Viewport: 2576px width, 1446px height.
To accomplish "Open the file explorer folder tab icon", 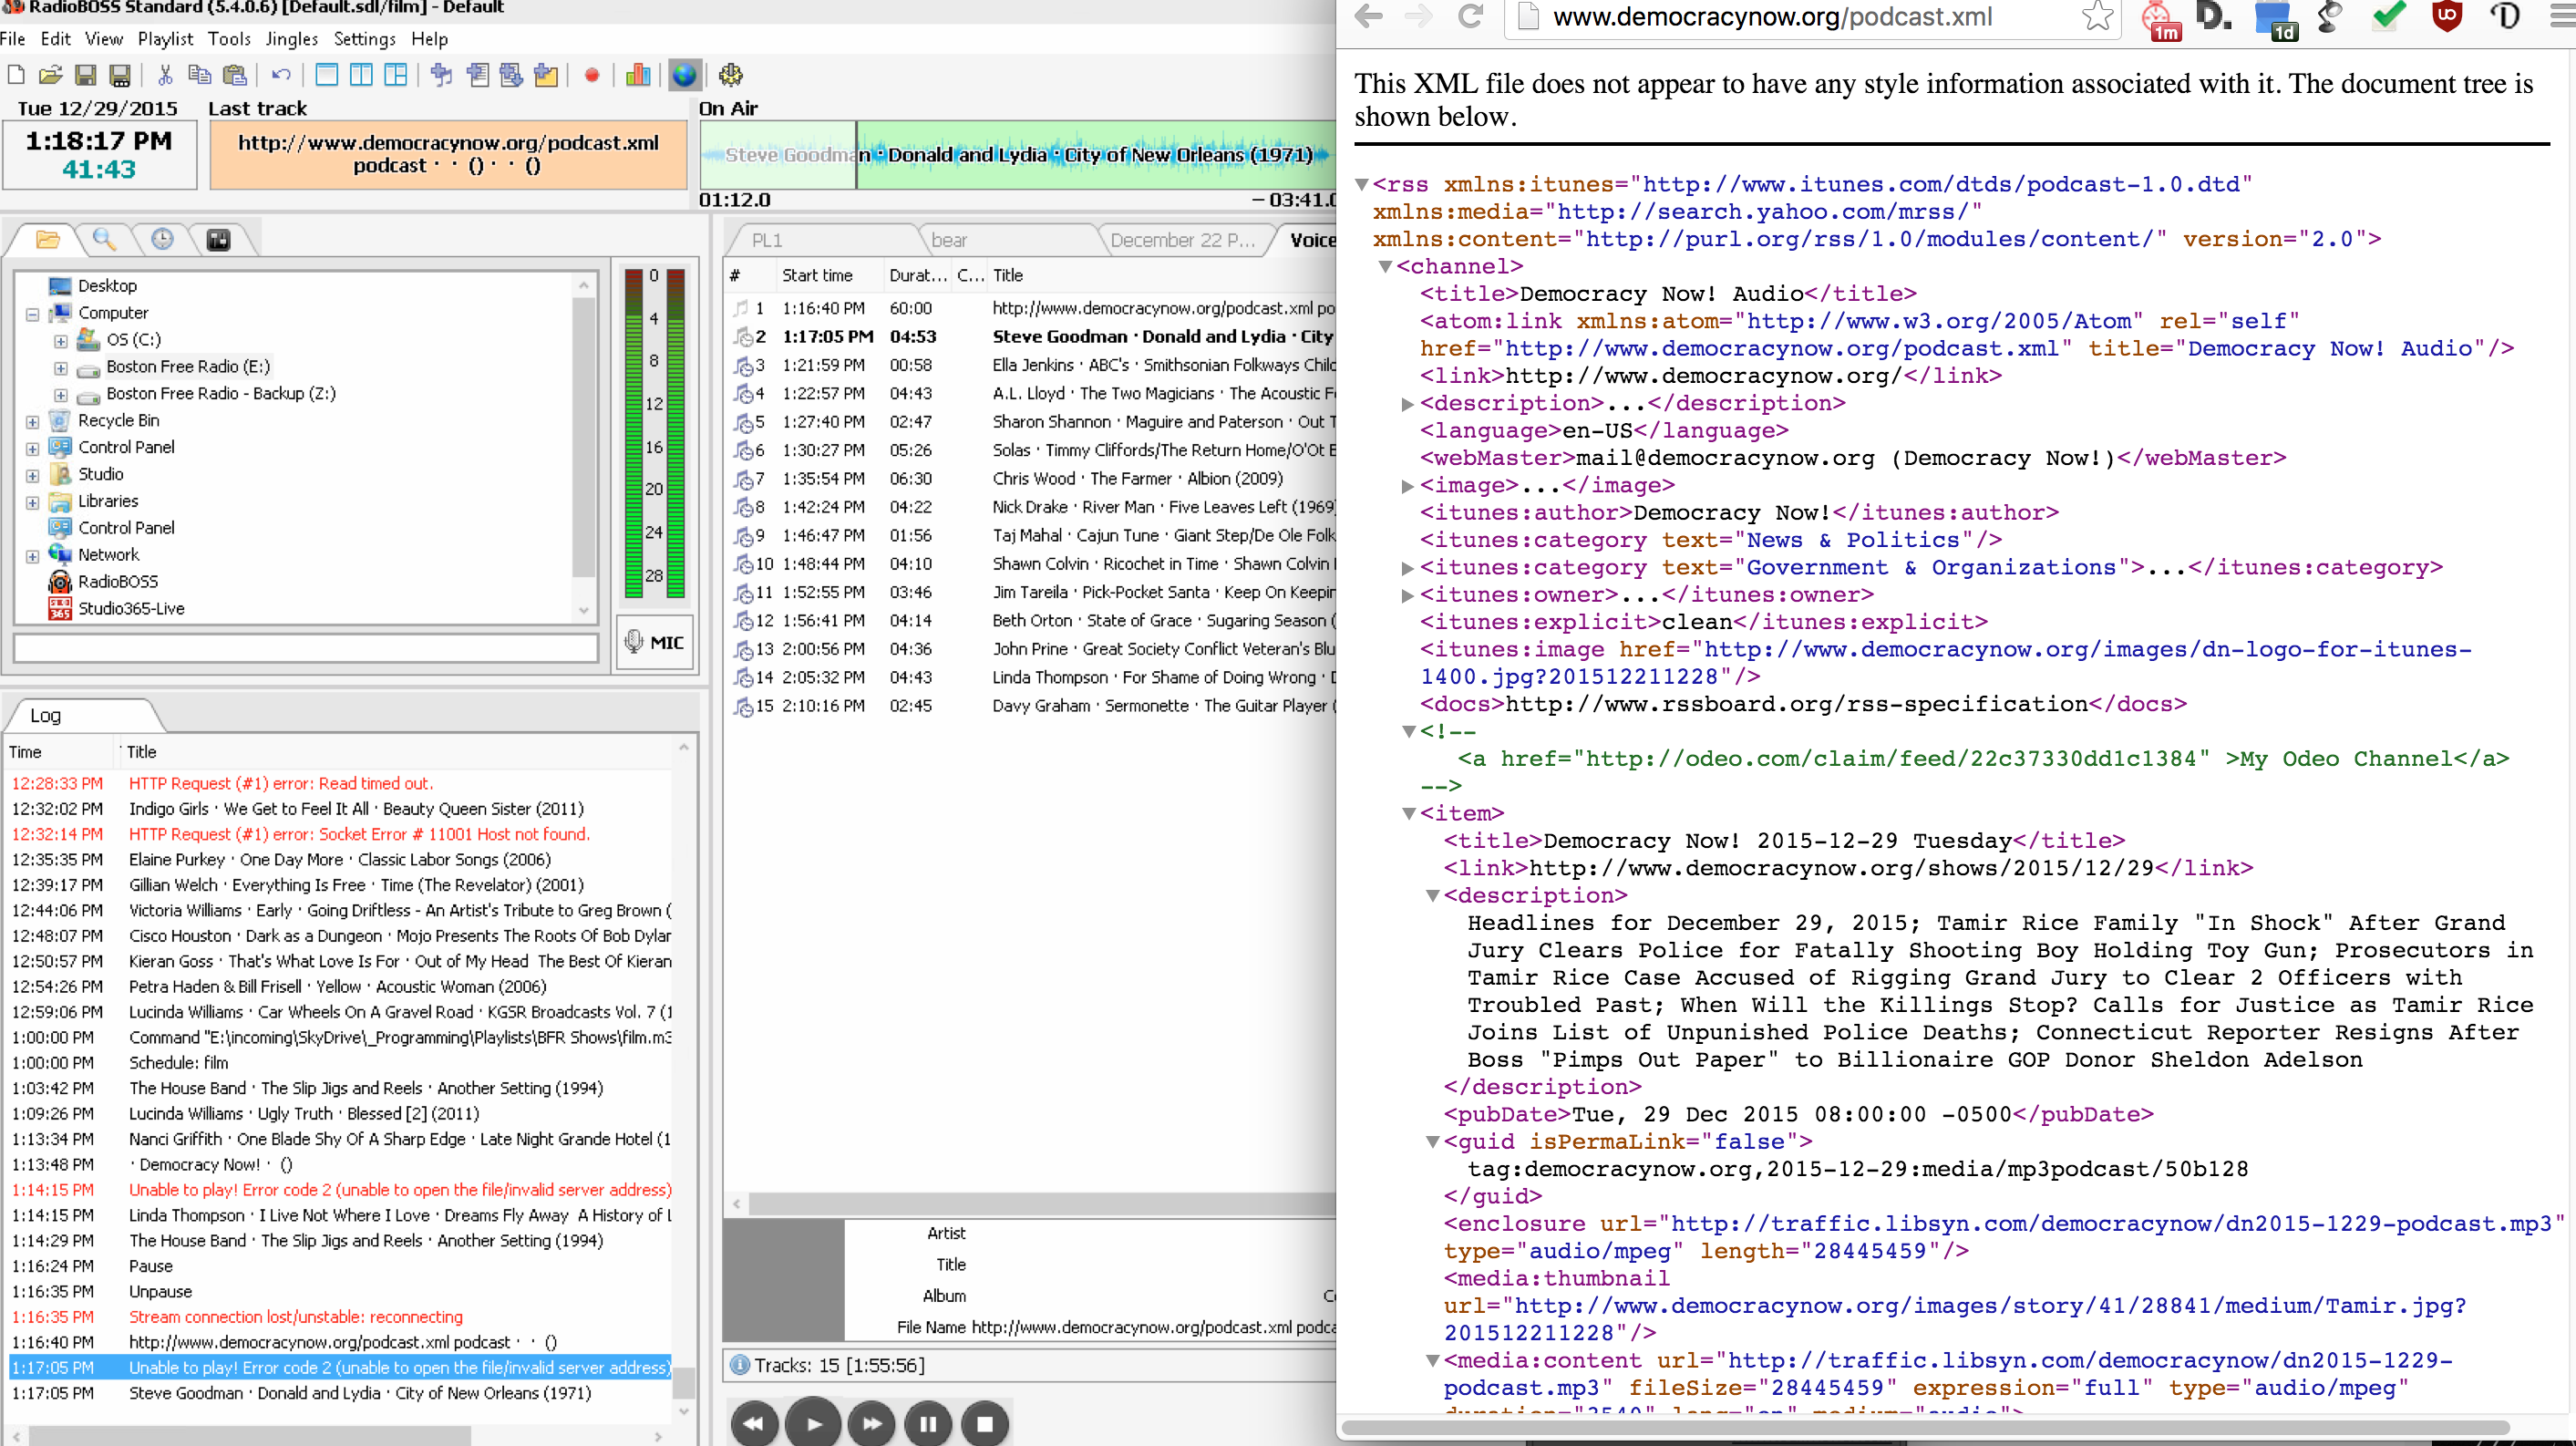I will point(47,239).
